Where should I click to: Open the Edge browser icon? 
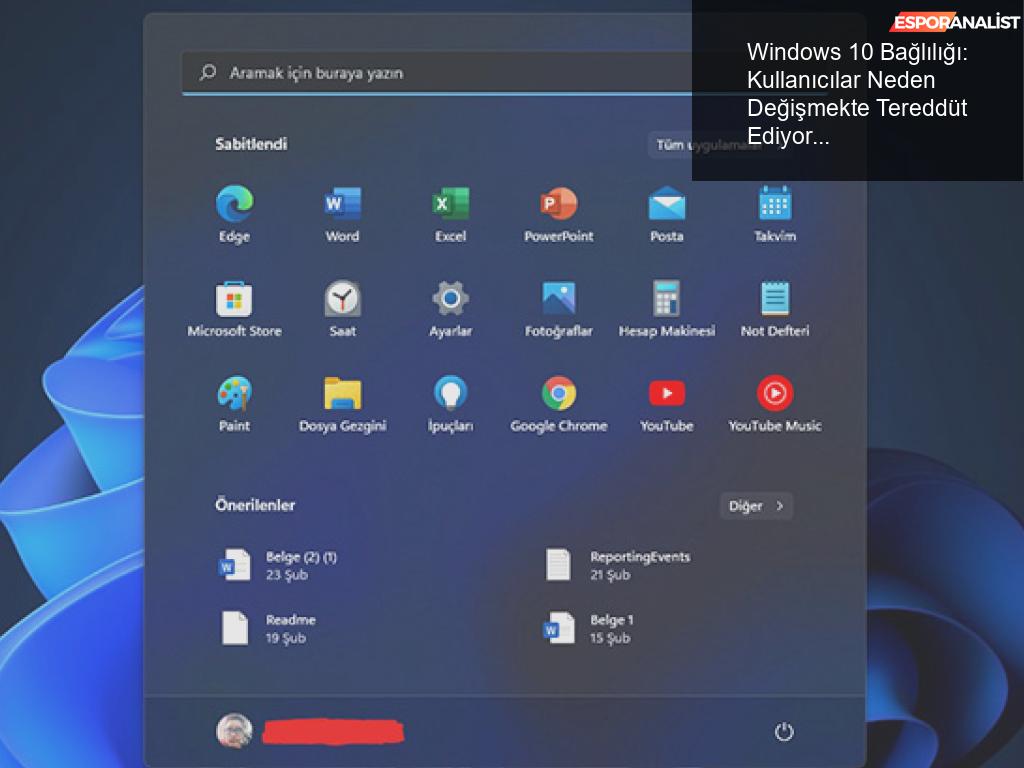[234, 205]
